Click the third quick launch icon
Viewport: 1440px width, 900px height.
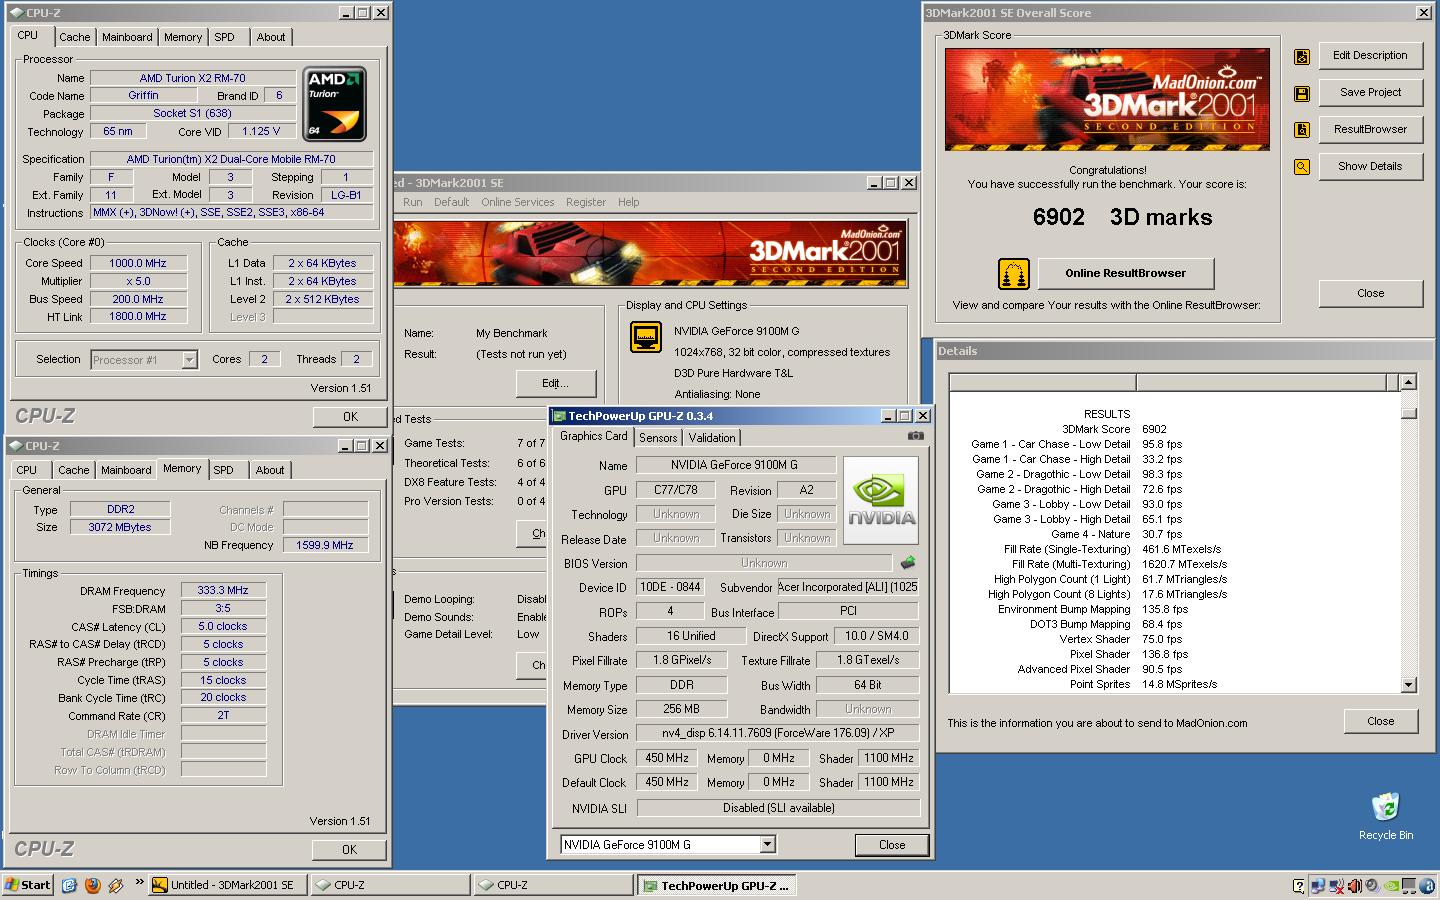point(116,885)
